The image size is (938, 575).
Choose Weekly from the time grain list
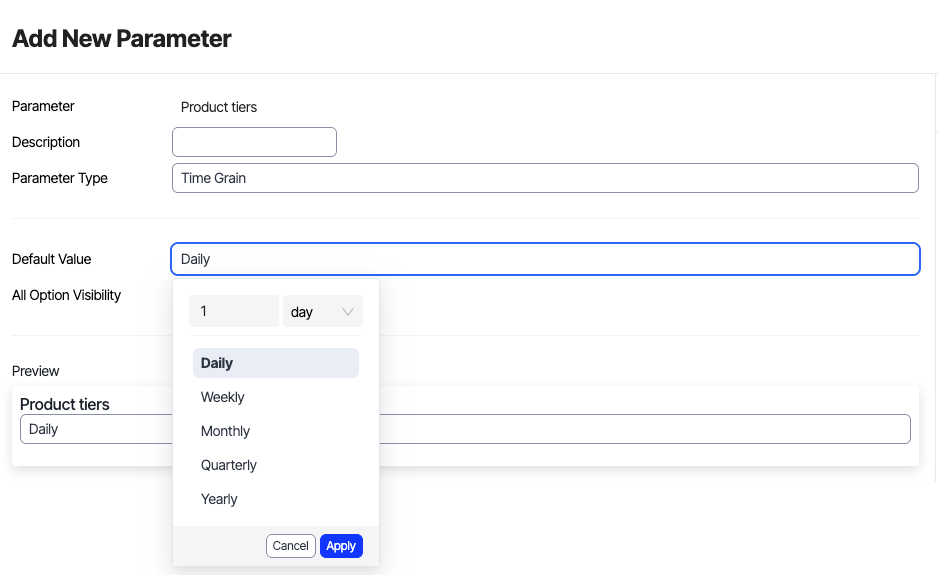(x=223, y=397)
